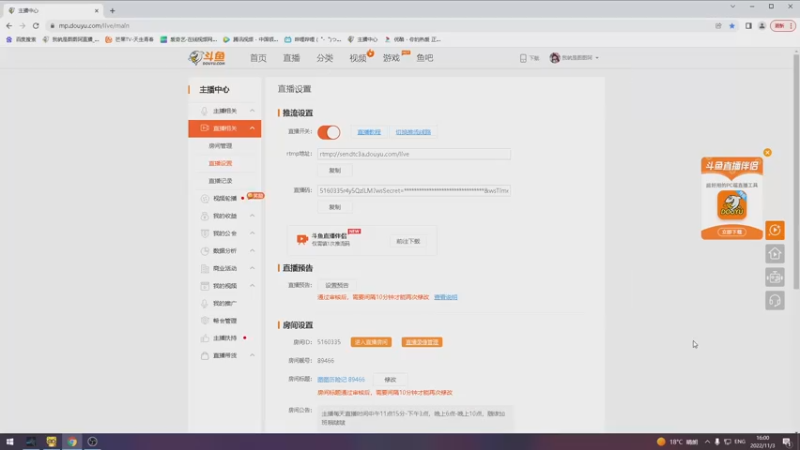Click the robot icon on right floating bar

(774, 277)
